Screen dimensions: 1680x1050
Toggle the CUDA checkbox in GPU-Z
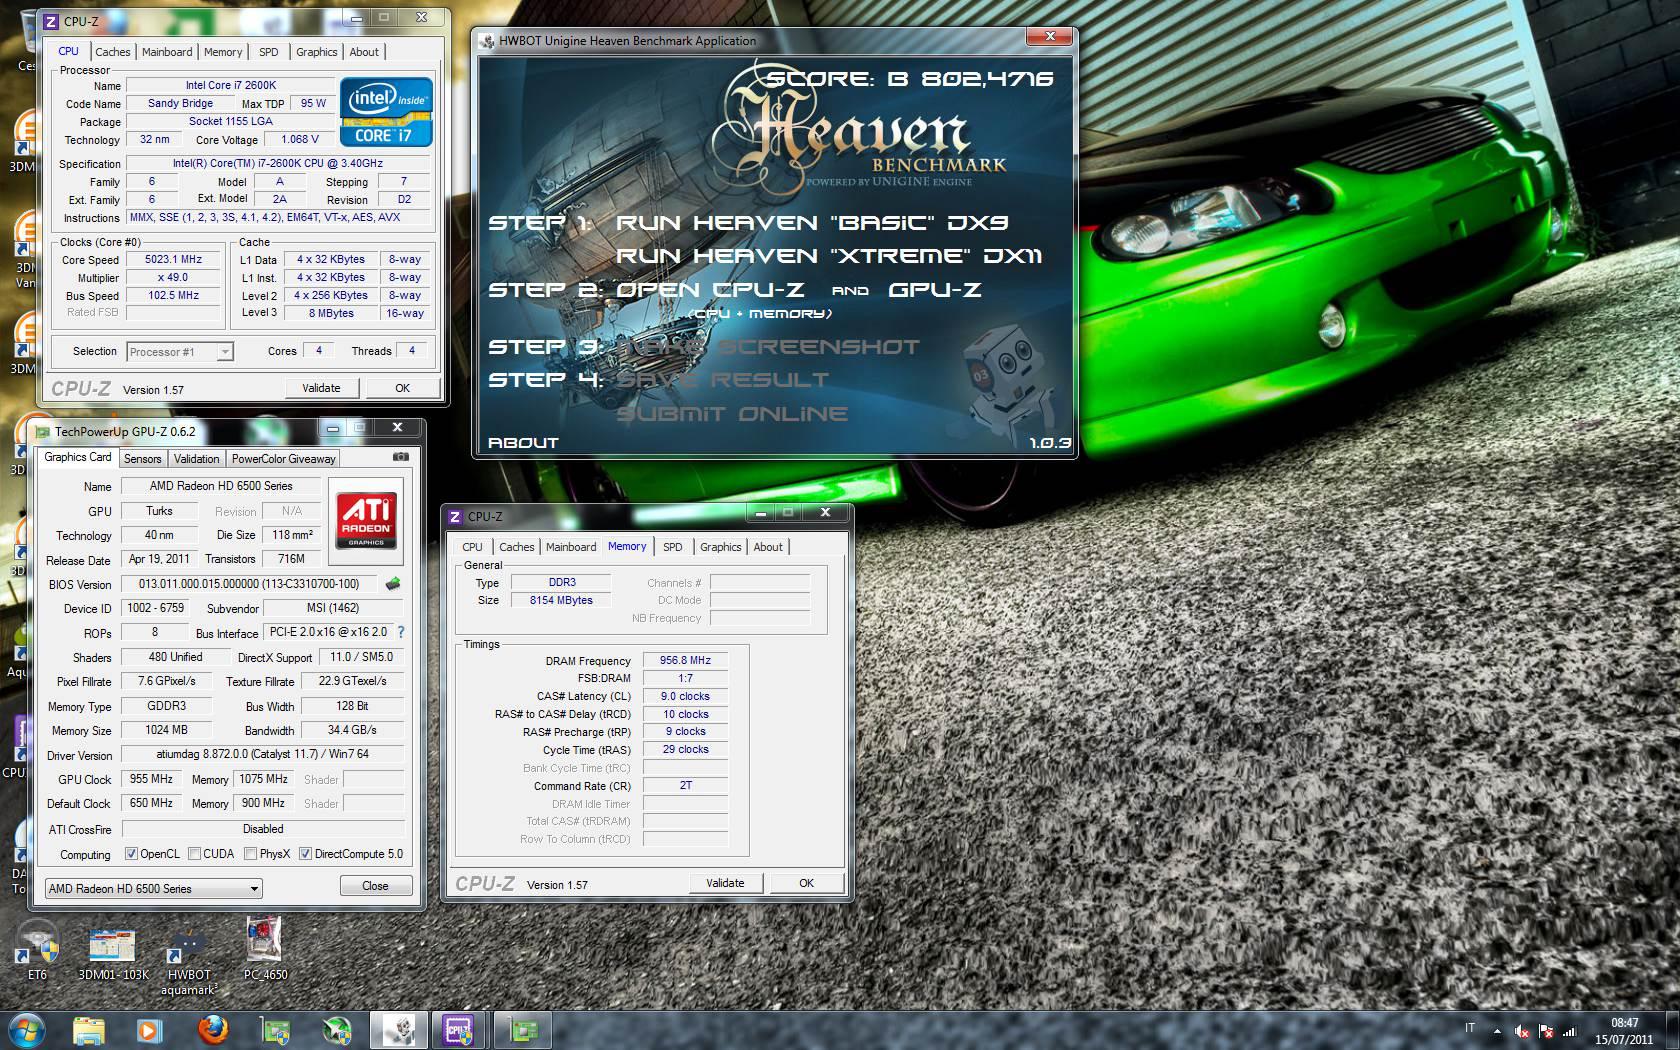point(194,854)
